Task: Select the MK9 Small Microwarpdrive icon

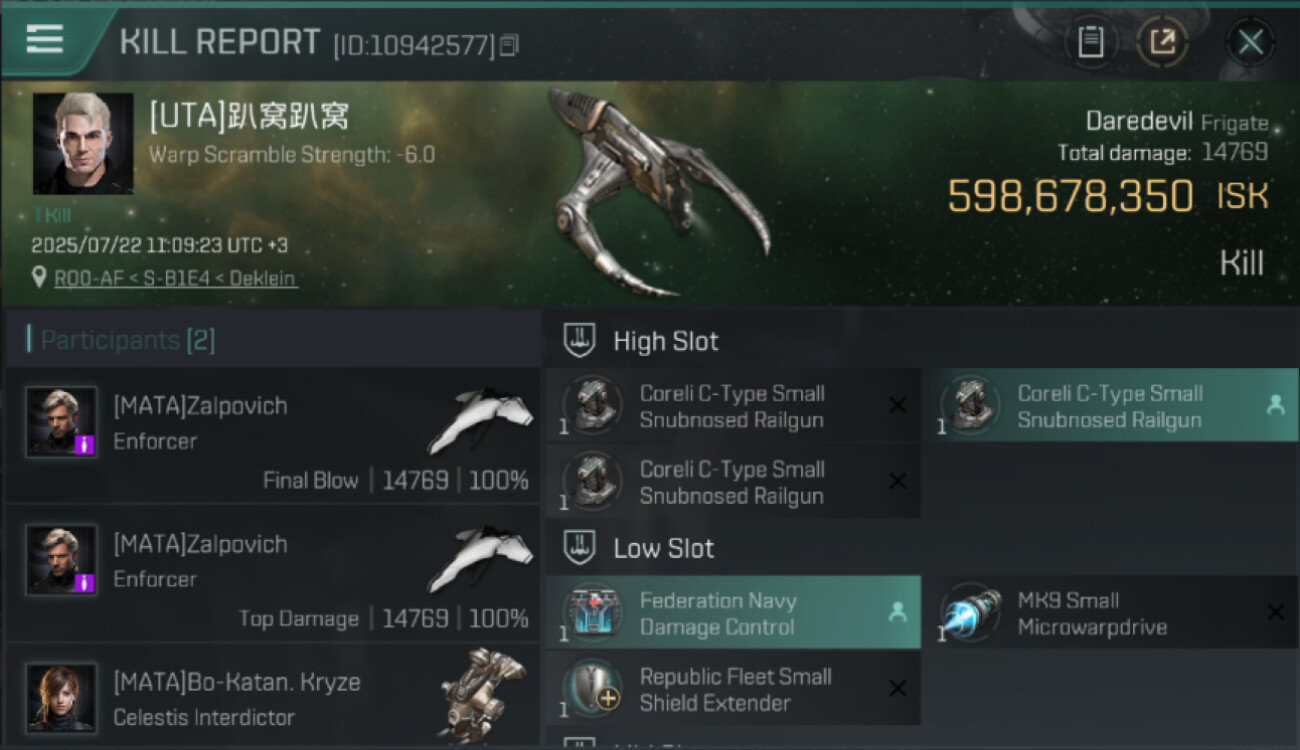Action: (x=970, y=612)
